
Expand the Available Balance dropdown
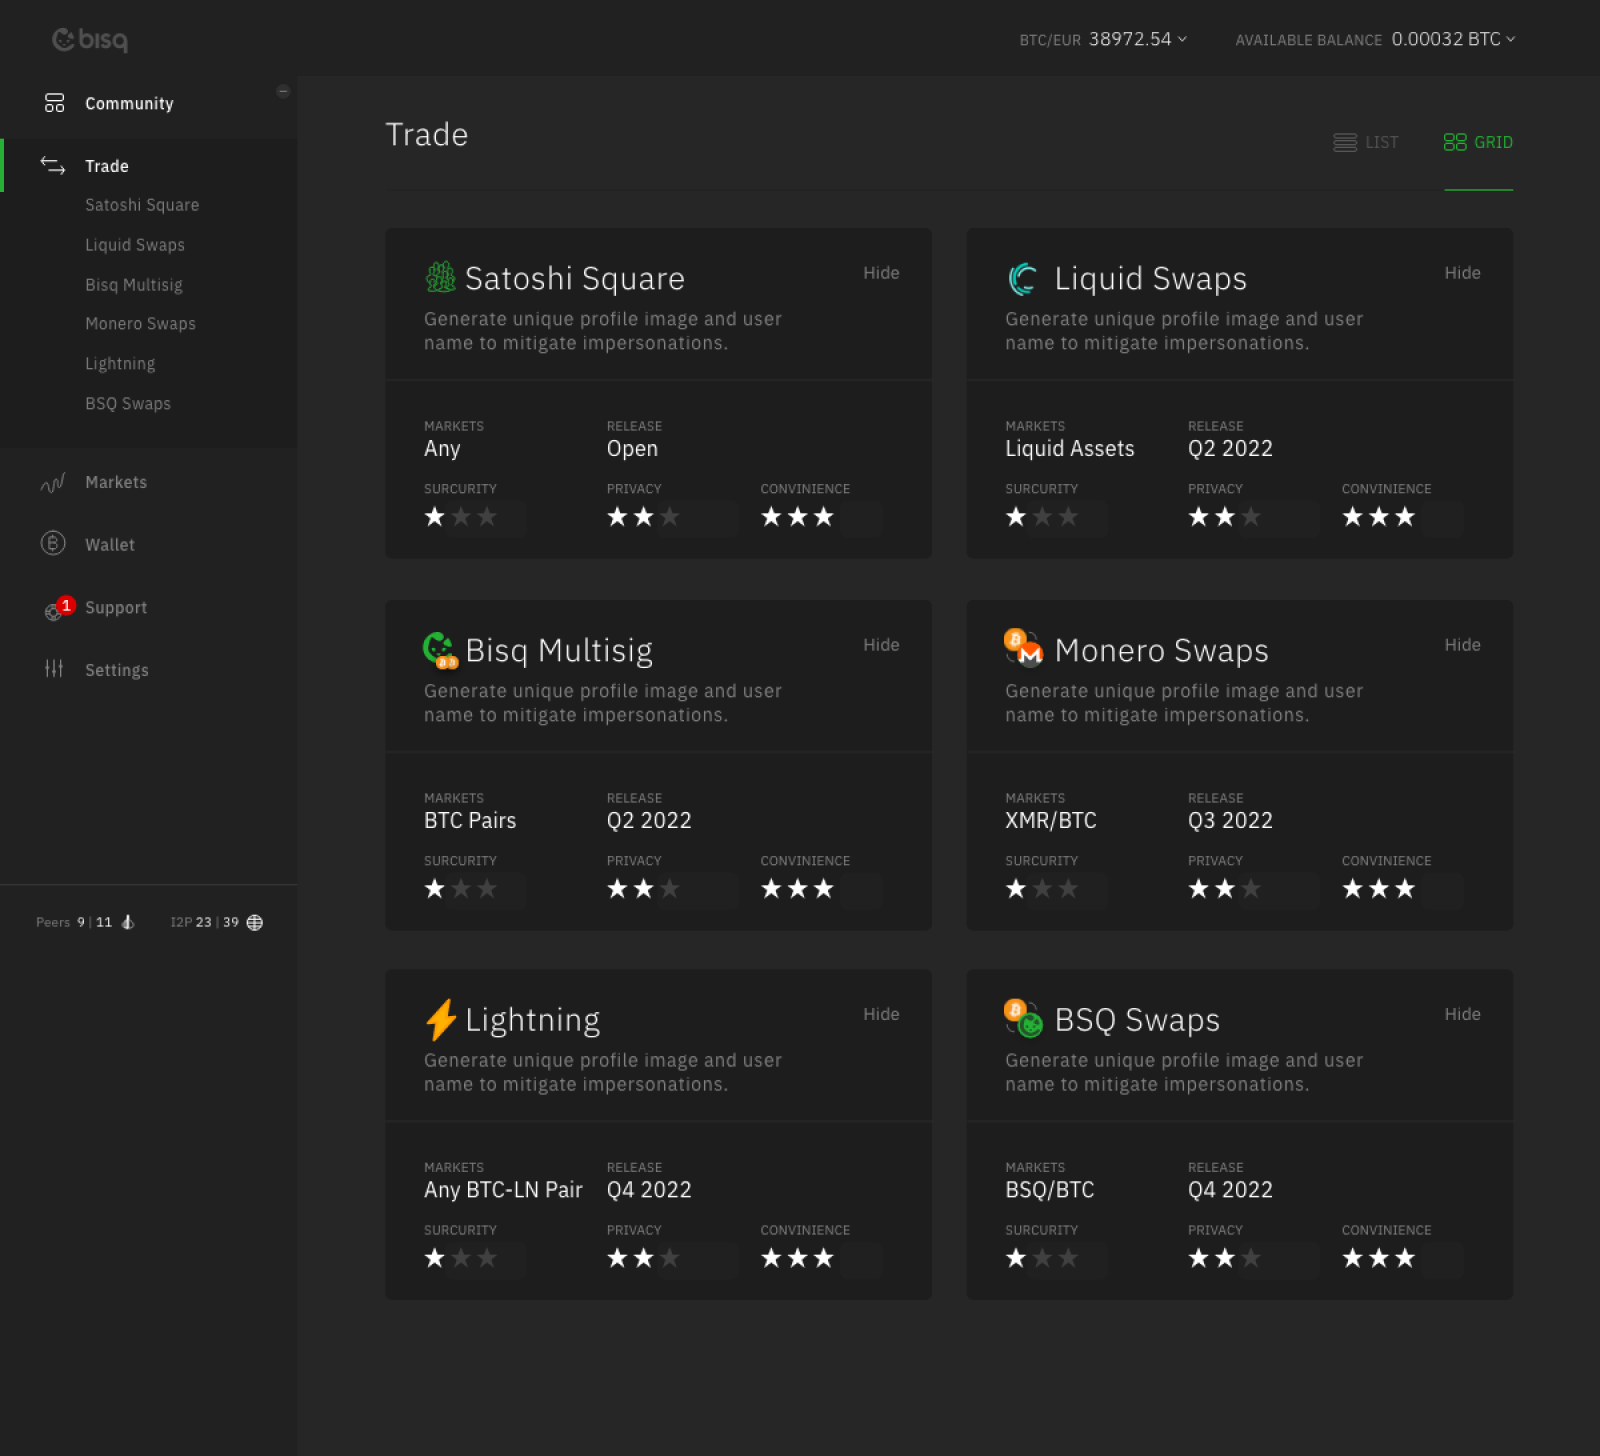1510,39
